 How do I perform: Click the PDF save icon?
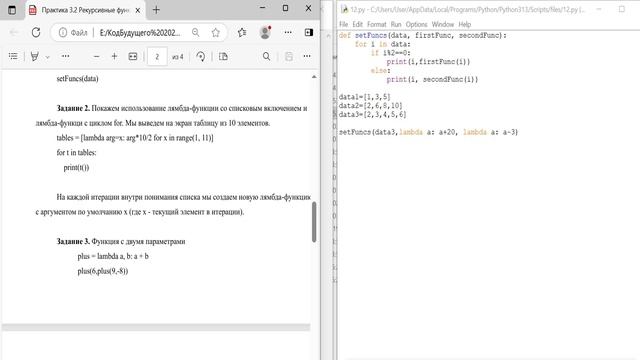coord(289,56)
